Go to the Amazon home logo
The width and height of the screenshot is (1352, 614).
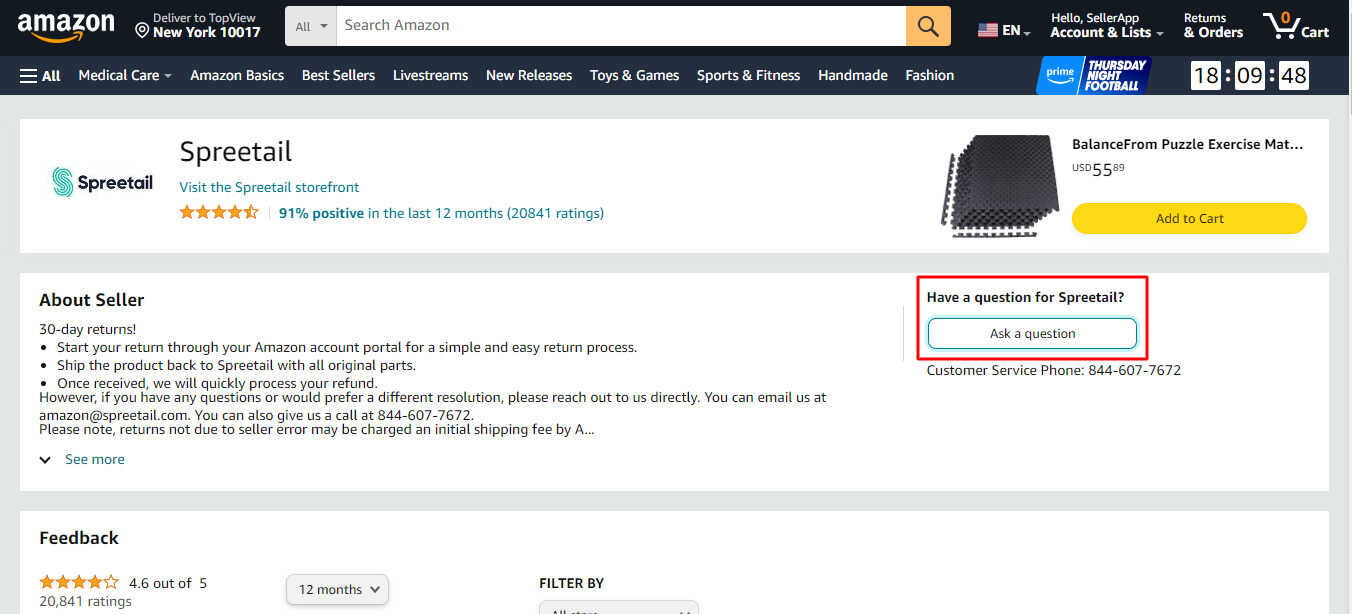point(66,26)
